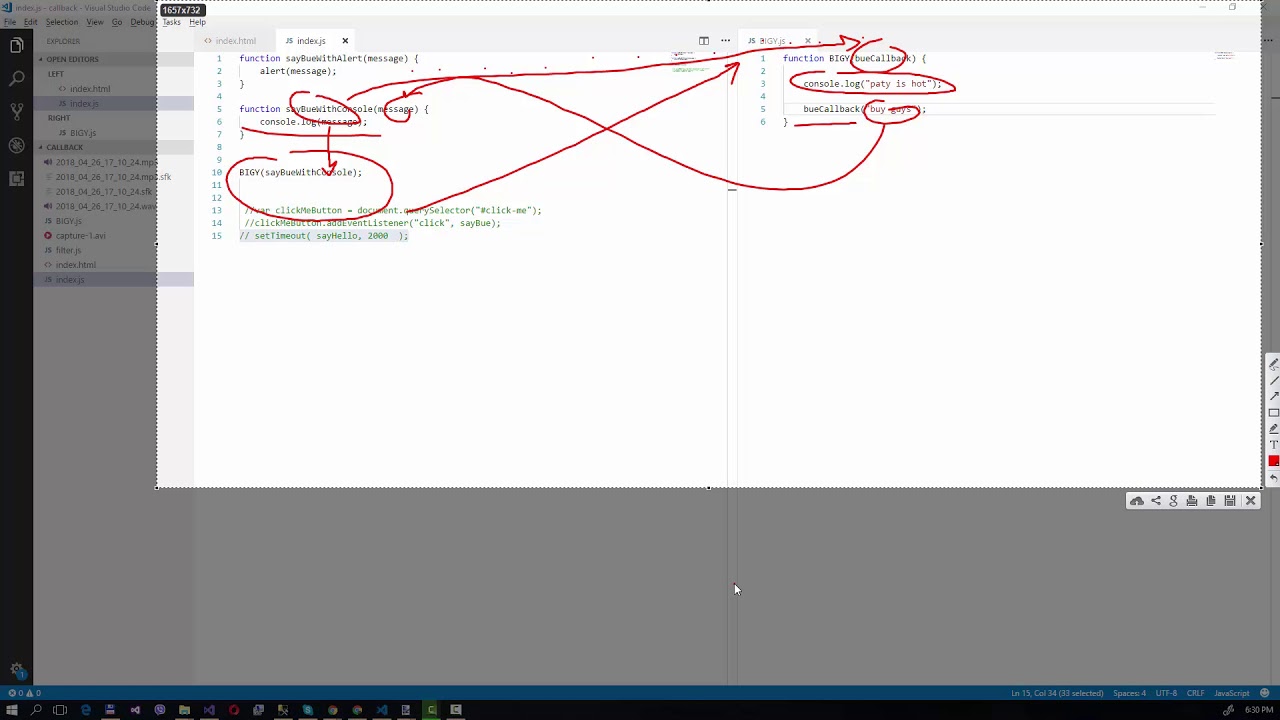
Task: Open Source Control view in activity bar
Action: (16, 111)
